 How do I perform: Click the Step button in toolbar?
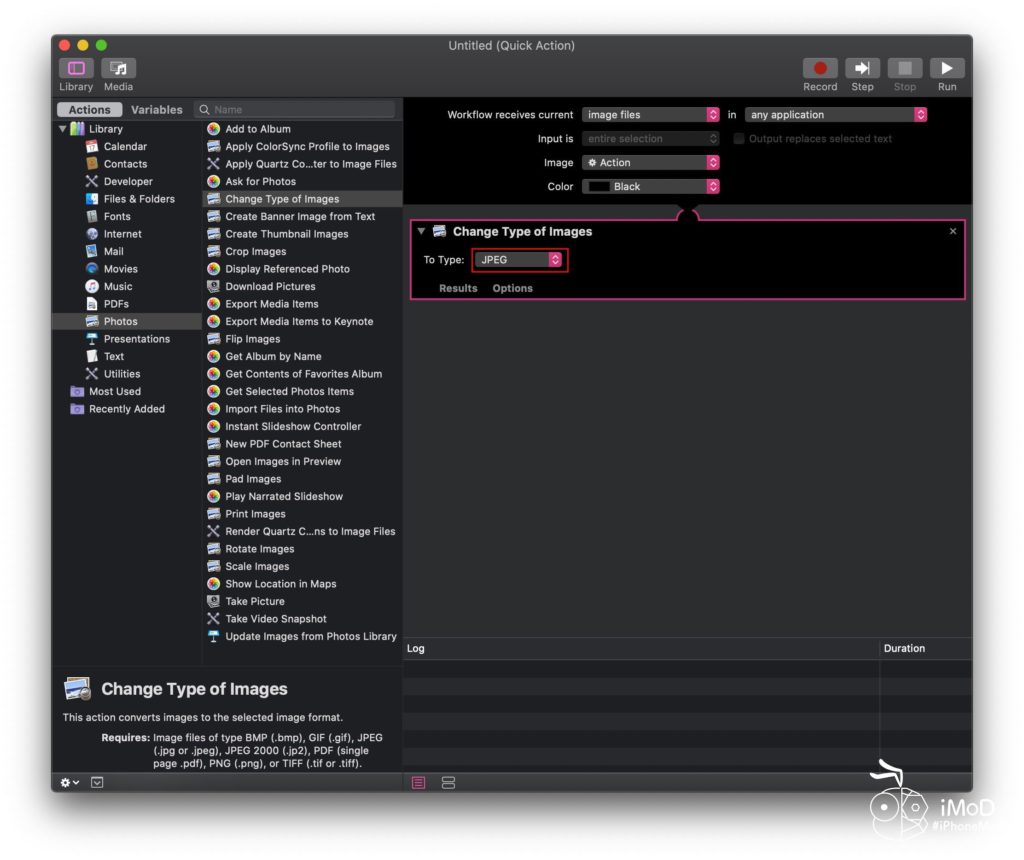pos(862,69)
